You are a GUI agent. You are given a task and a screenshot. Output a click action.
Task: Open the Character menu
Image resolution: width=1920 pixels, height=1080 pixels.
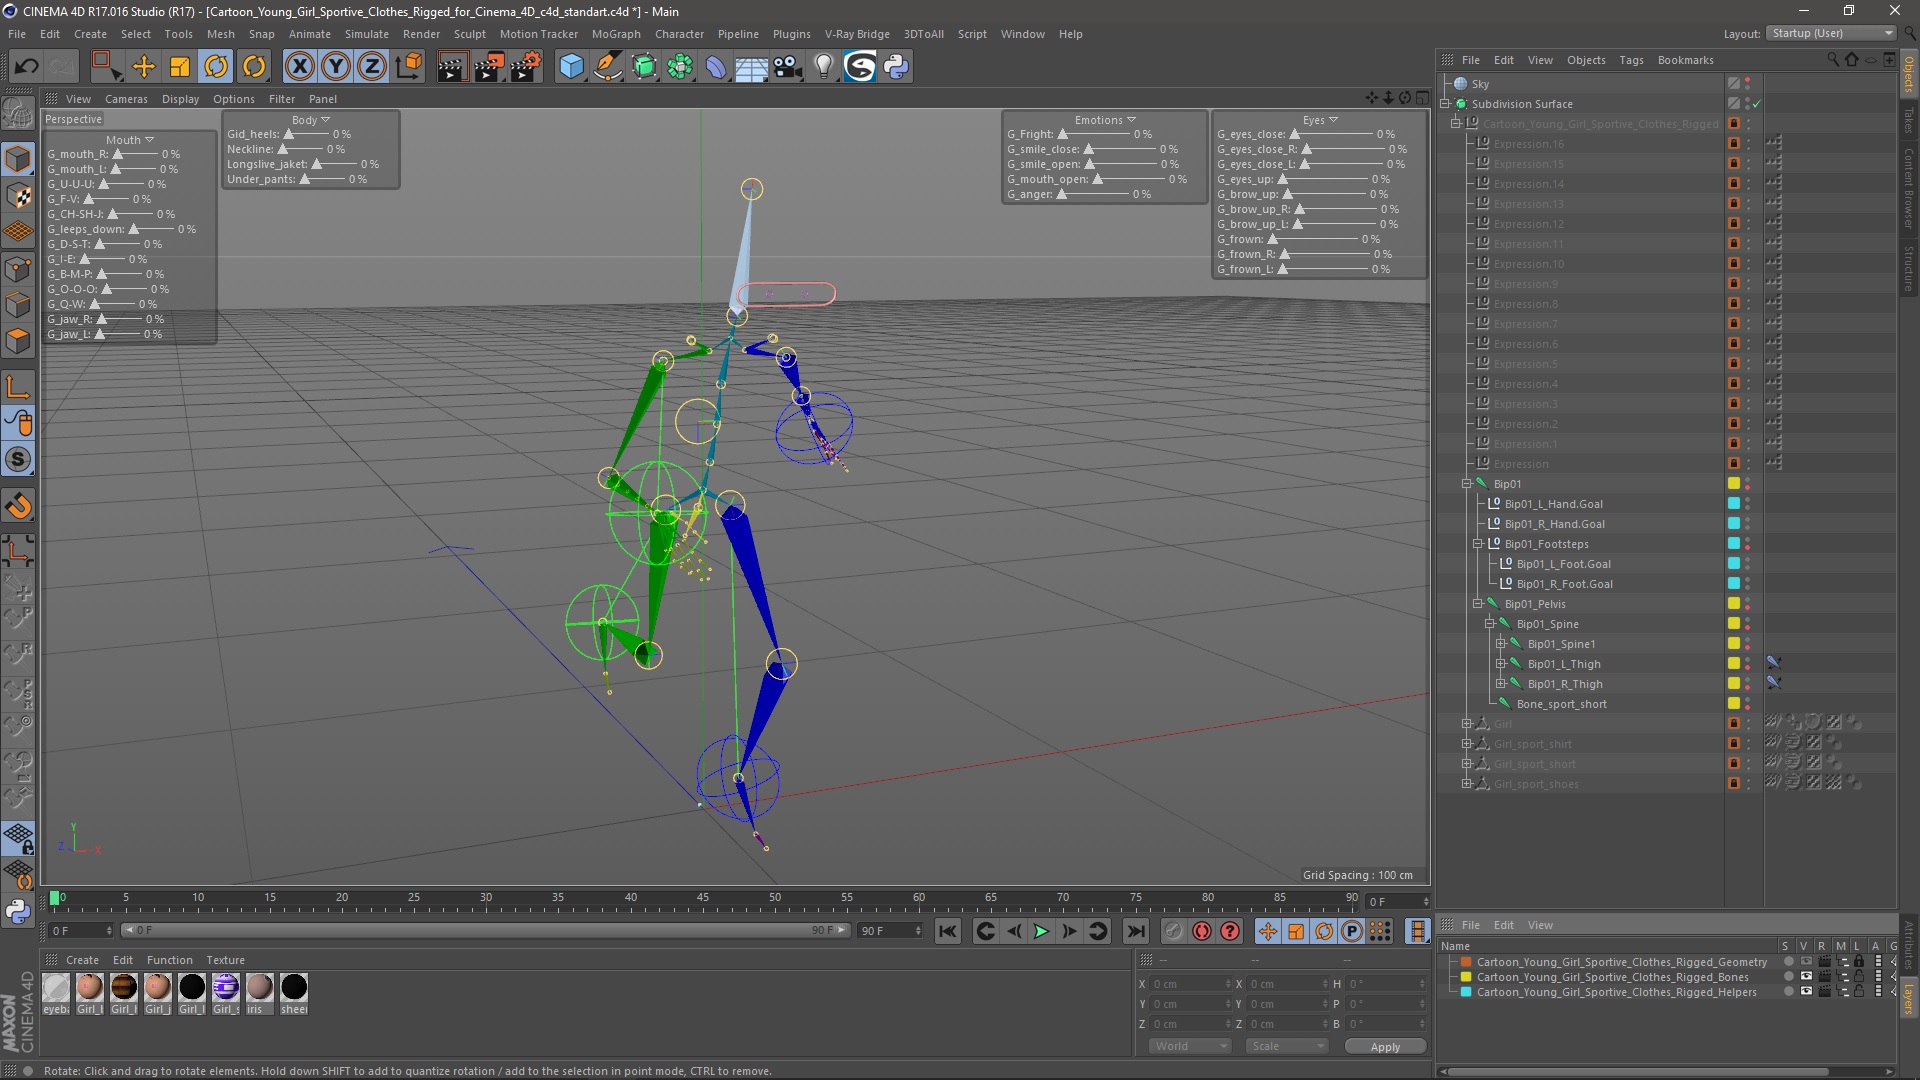pos(679,34)
